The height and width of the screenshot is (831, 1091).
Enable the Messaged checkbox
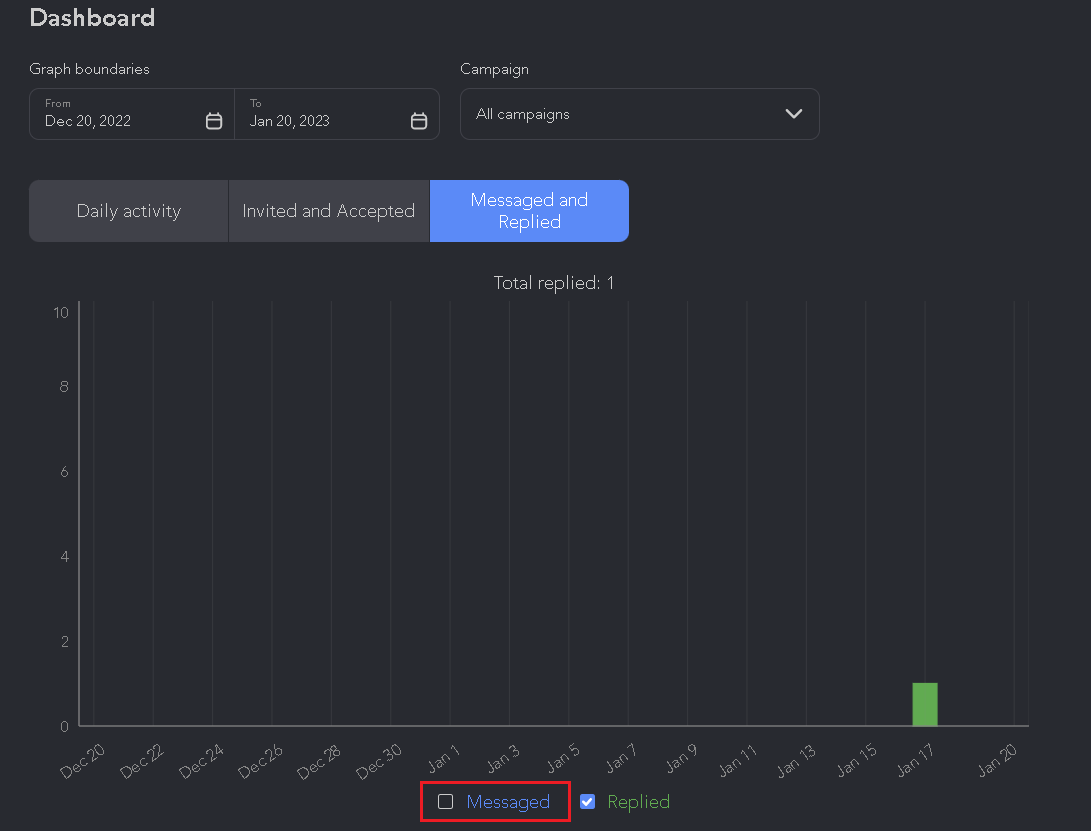coord(446,801)
